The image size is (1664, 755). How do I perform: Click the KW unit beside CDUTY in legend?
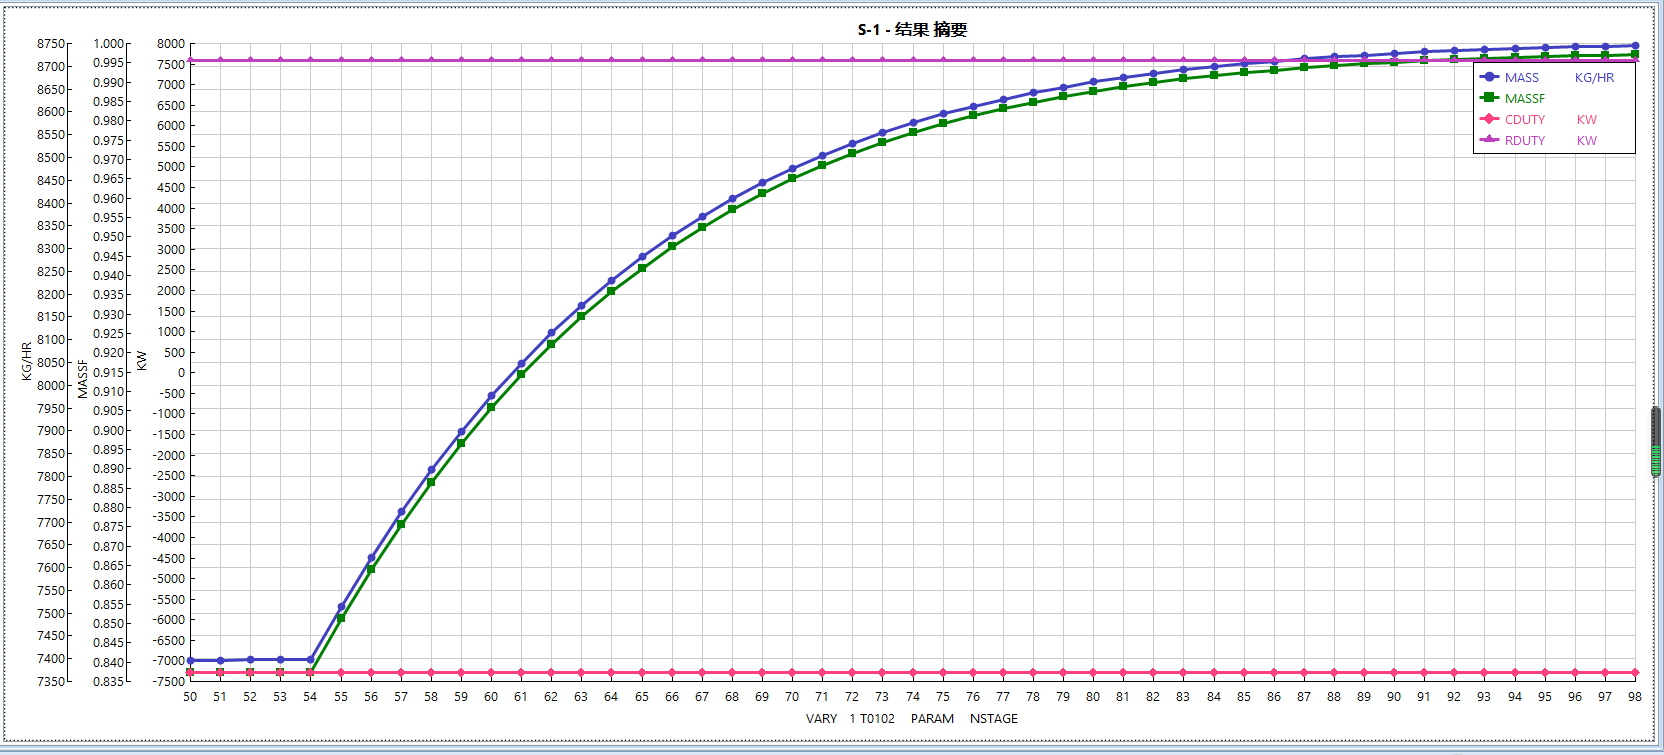1587,119
